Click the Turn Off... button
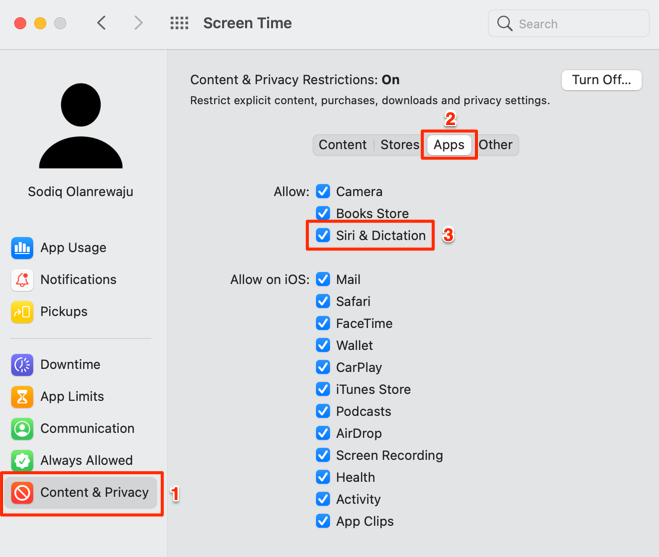Image resolution: width=659 pixels, height=557 pixels. click(601, 80)
